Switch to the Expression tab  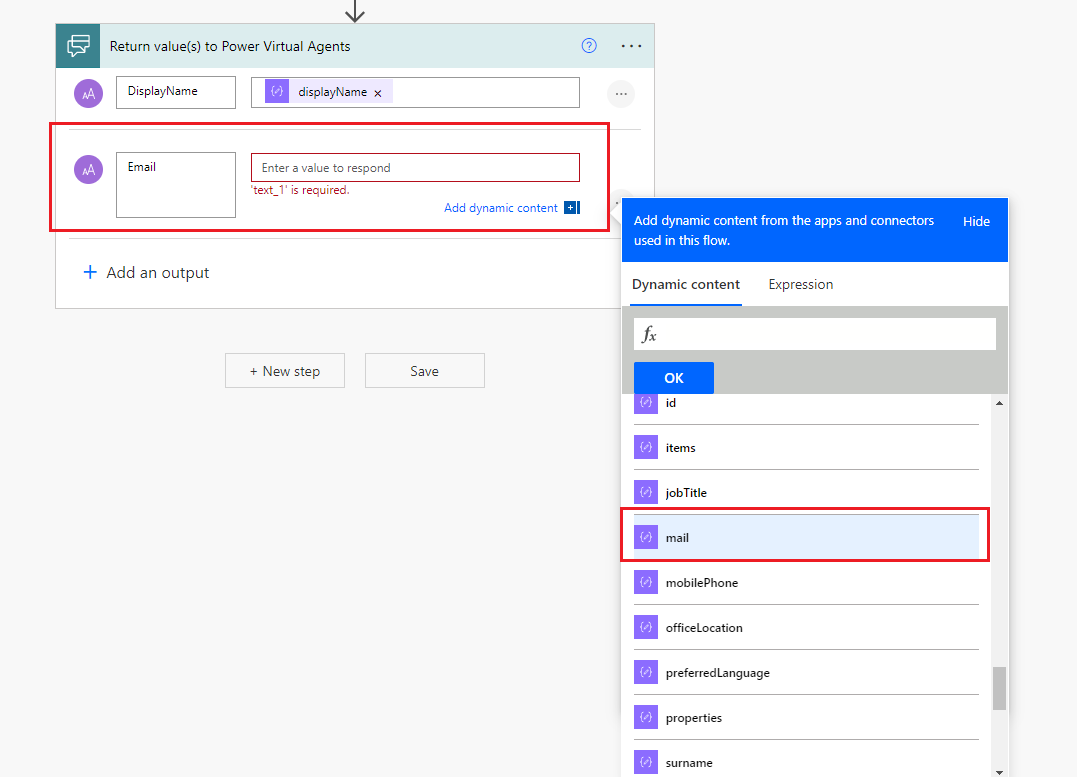pos(800,285)
